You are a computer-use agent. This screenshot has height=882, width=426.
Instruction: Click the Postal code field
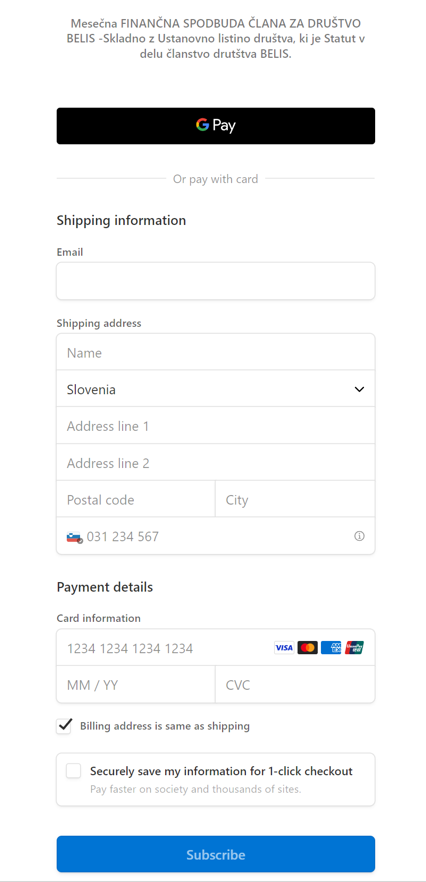click(x=136, y=500)
